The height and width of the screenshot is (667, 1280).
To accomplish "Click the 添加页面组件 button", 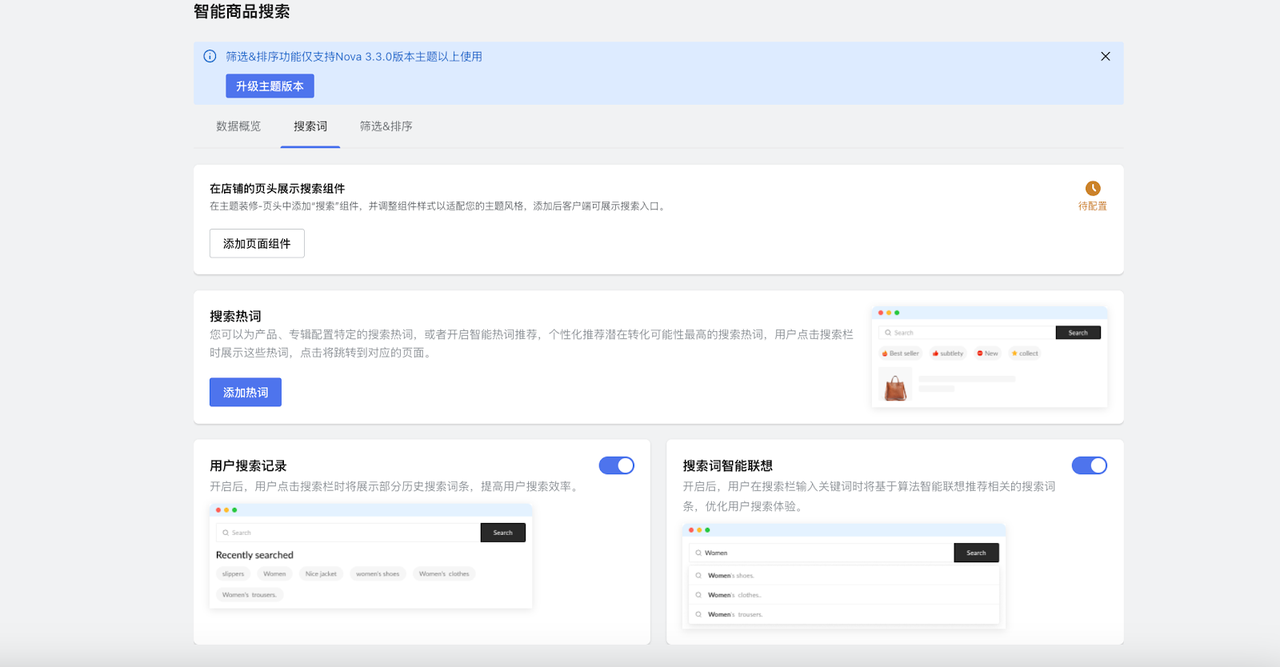I will click(x=256, y=243).
